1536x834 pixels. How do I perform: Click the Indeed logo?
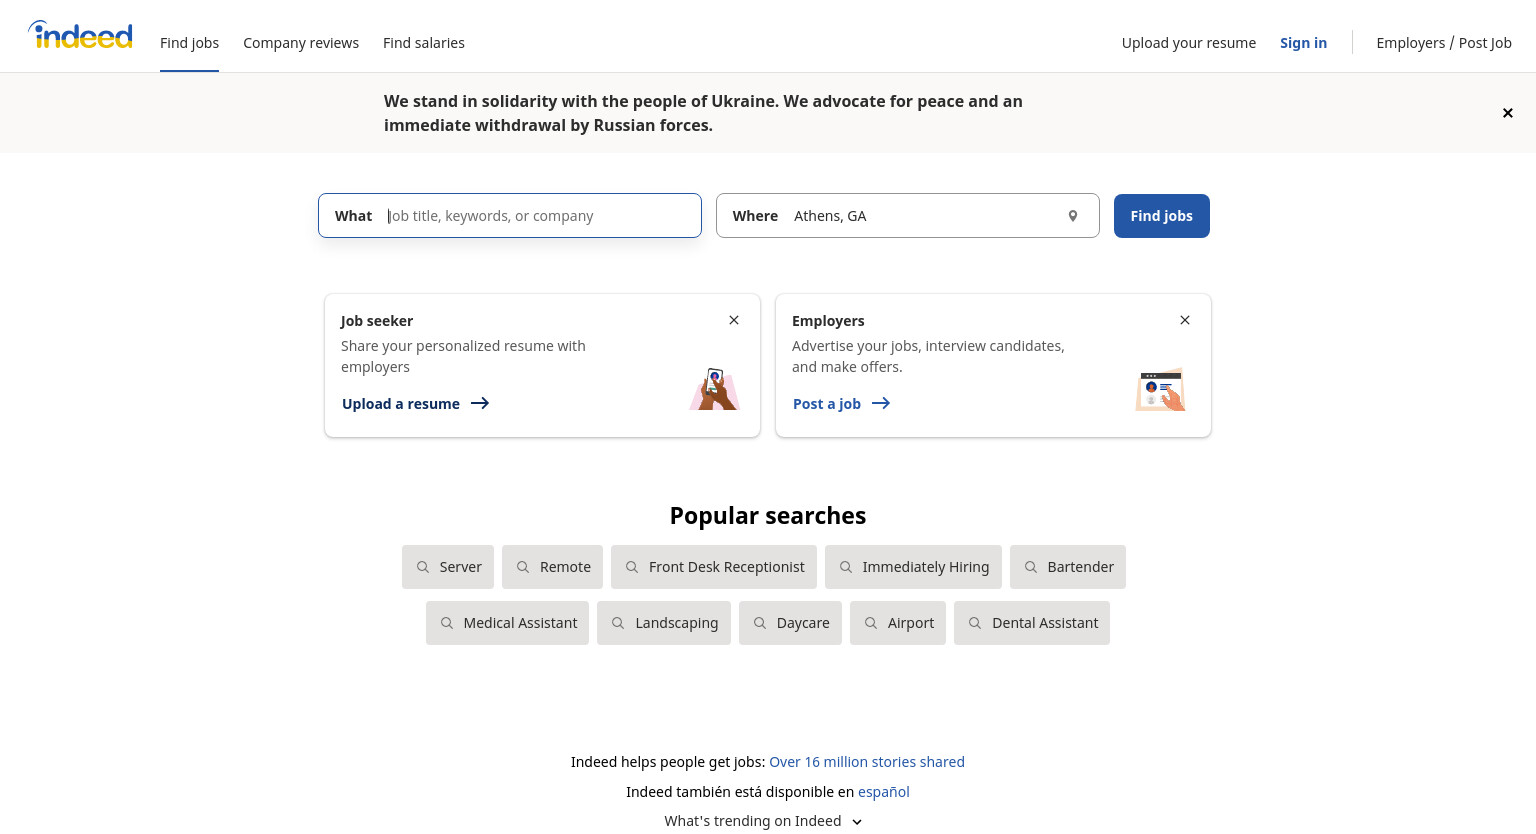[80, 35]
